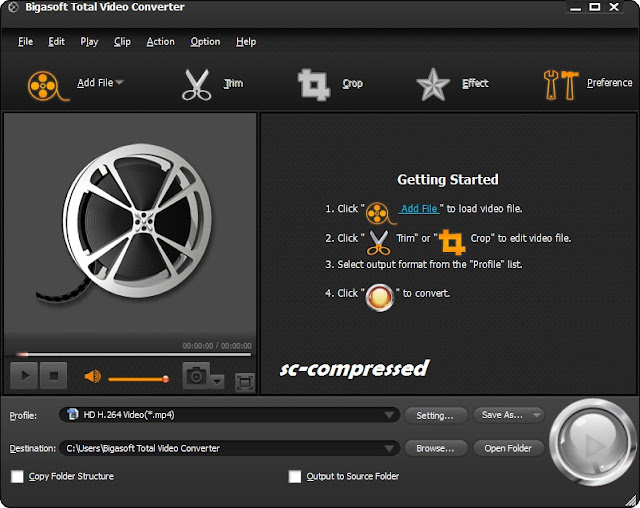
Task: Click the Setting... button
Action: tap(435, 415)
